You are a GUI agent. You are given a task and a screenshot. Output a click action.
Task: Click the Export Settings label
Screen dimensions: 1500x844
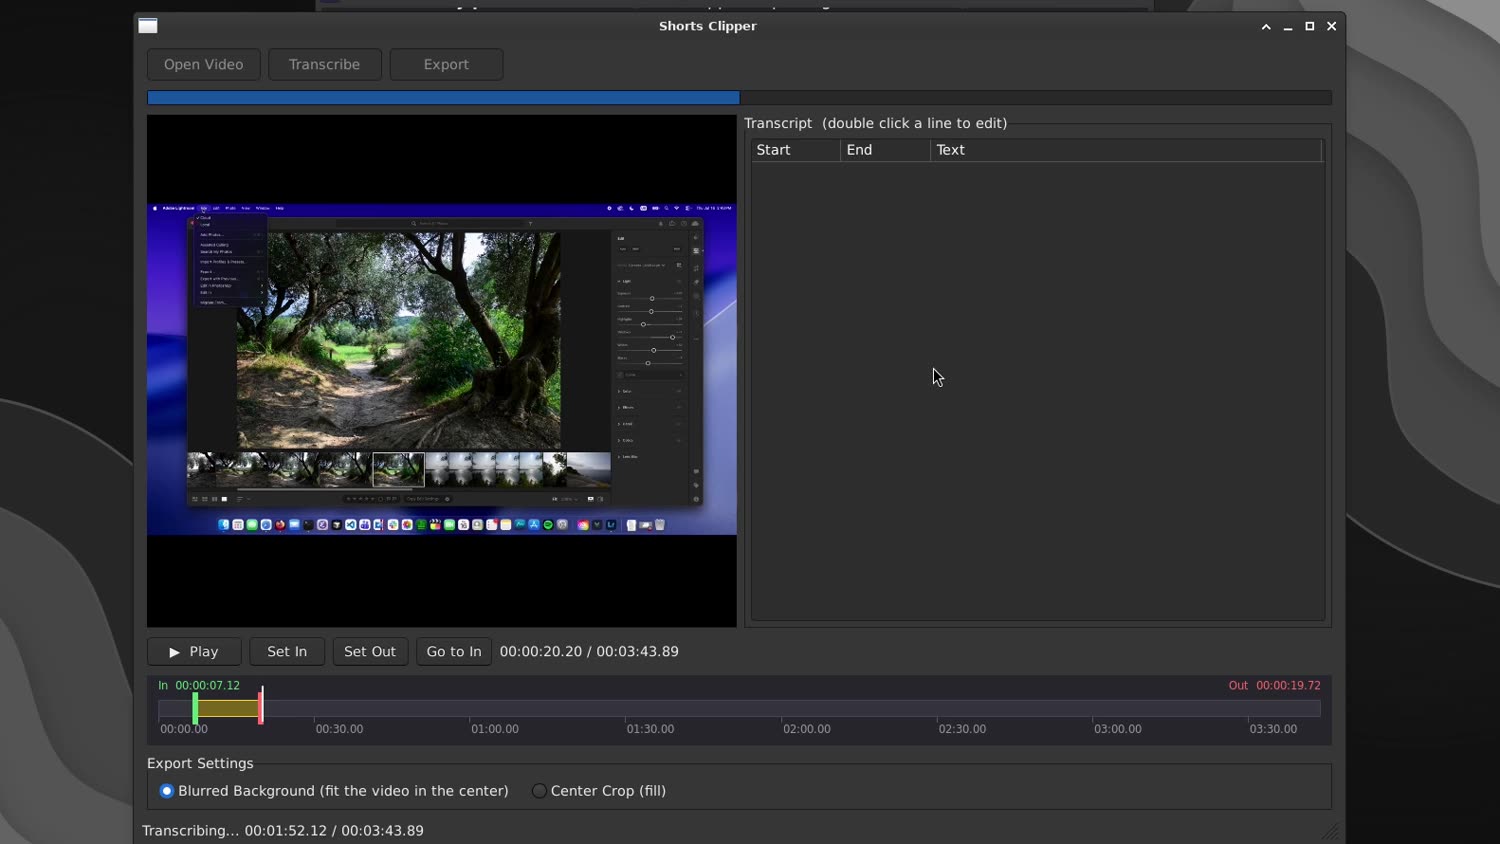coord(200,763)
